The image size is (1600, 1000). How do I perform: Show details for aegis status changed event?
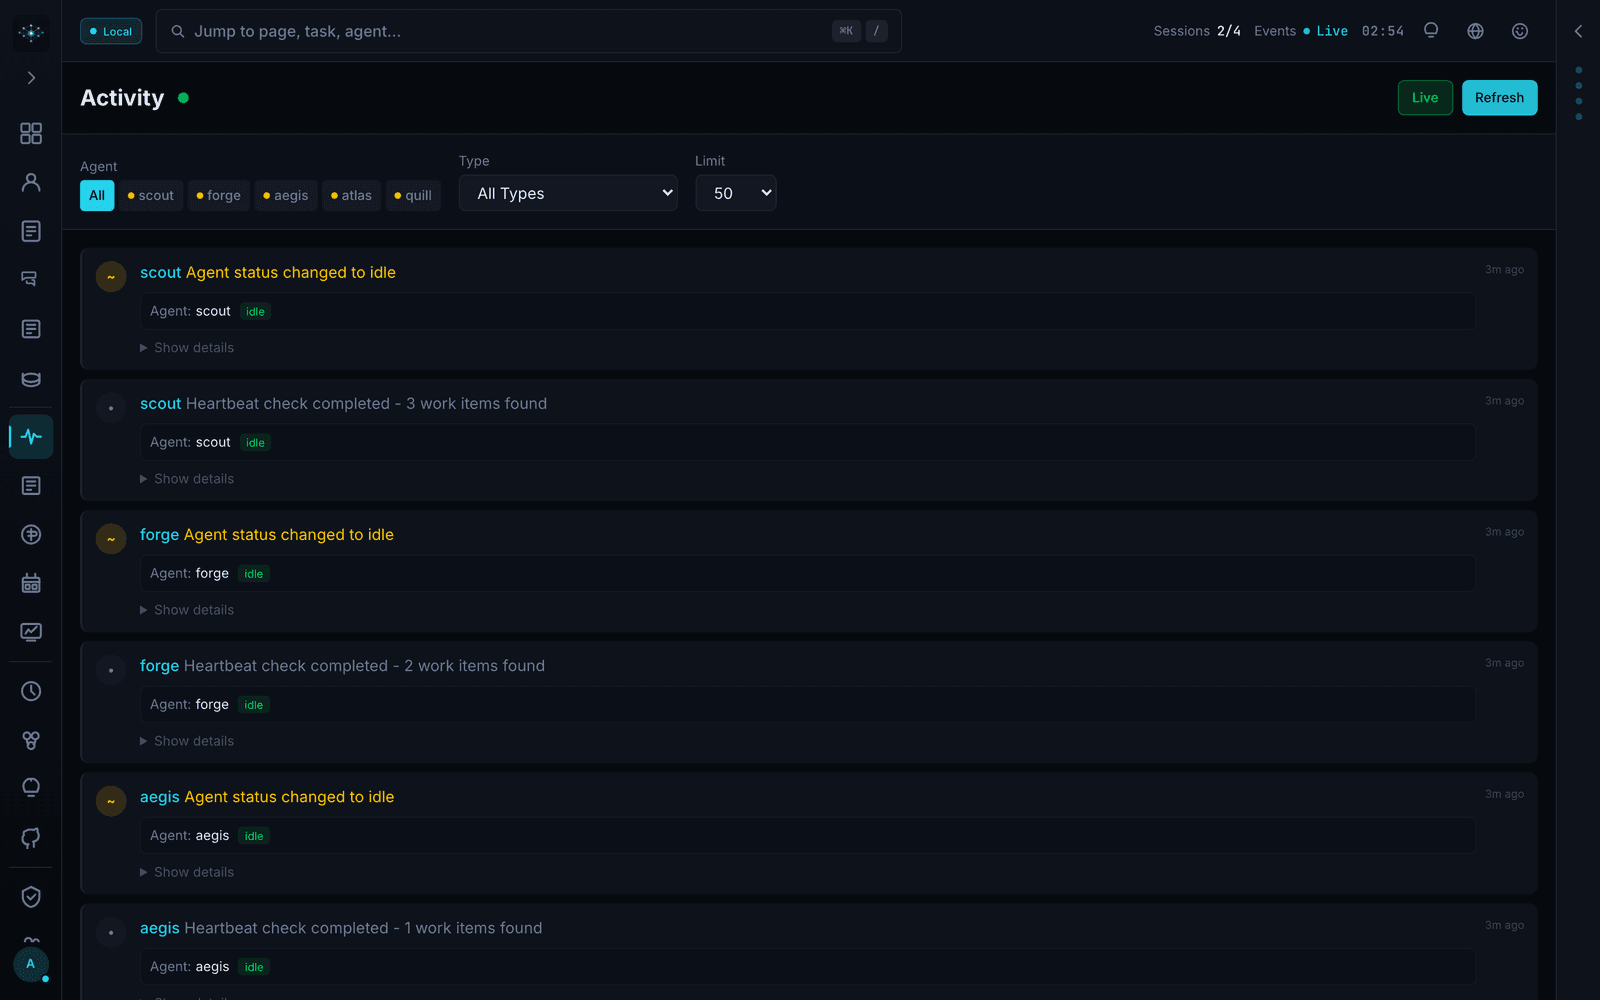tap(187, 872)
